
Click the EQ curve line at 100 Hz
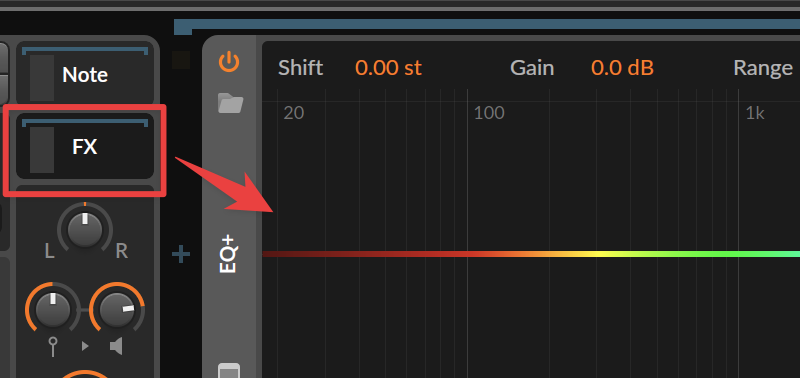pos(467,254)
